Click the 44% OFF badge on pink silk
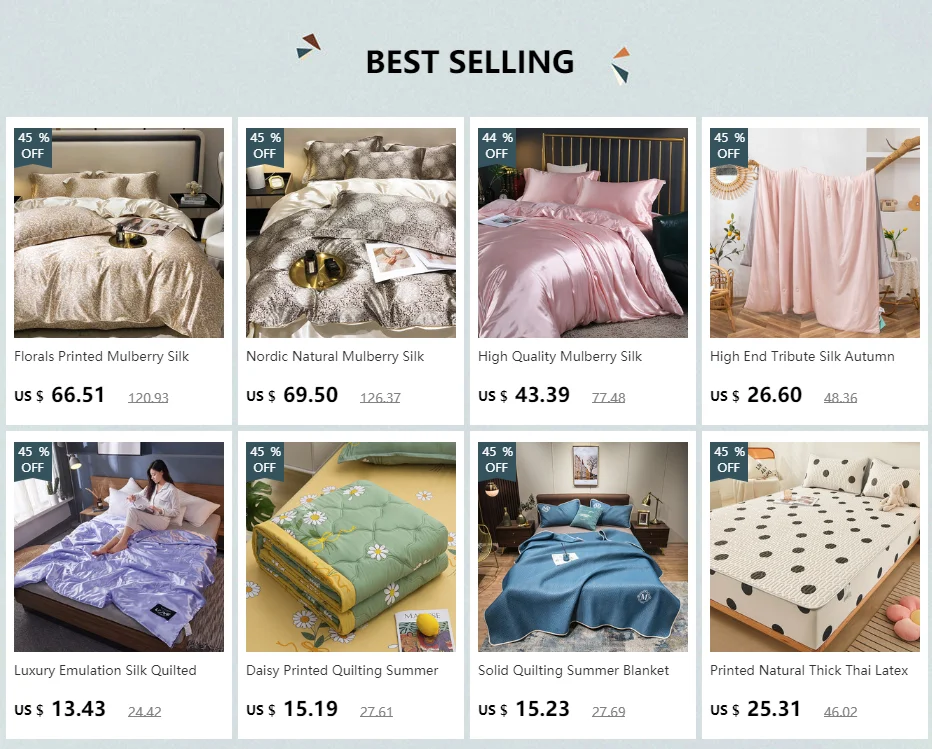This screenshot has height=749, width=932. [x=497, y=146]
